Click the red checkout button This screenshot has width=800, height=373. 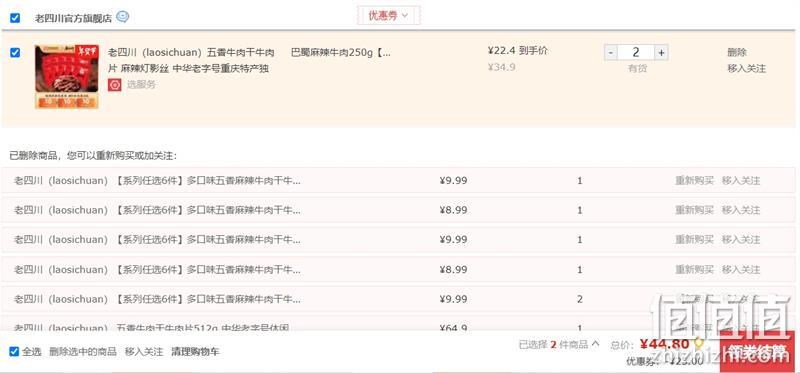pyautogui.click(x=757, y=352)
